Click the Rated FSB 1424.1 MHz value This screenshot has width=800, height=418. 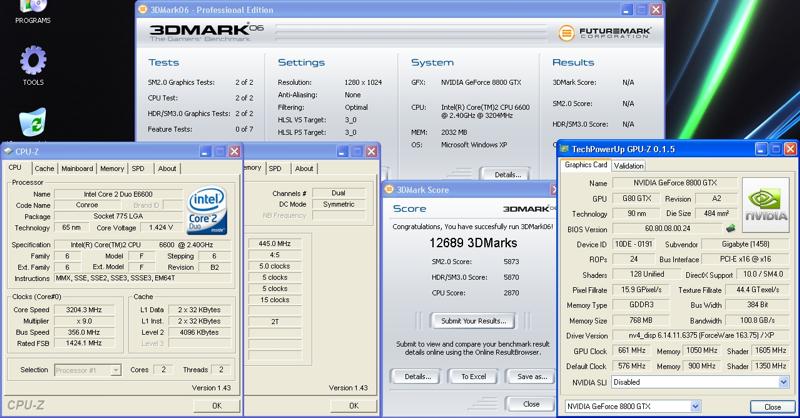click(x=84, y=343)
